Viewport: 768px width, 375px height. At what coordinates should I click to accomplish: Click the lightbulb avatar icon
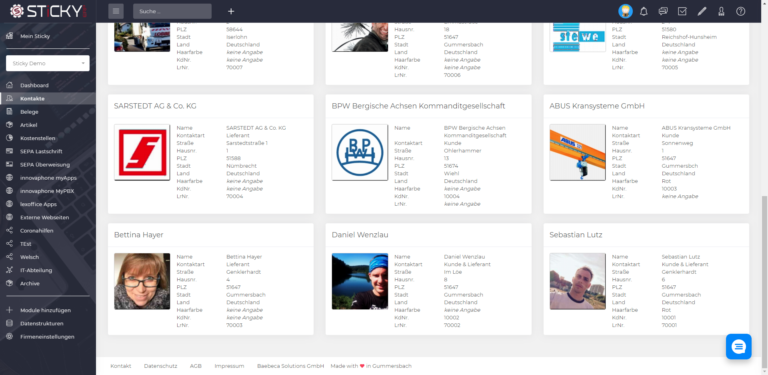click(x=625, y=11)
